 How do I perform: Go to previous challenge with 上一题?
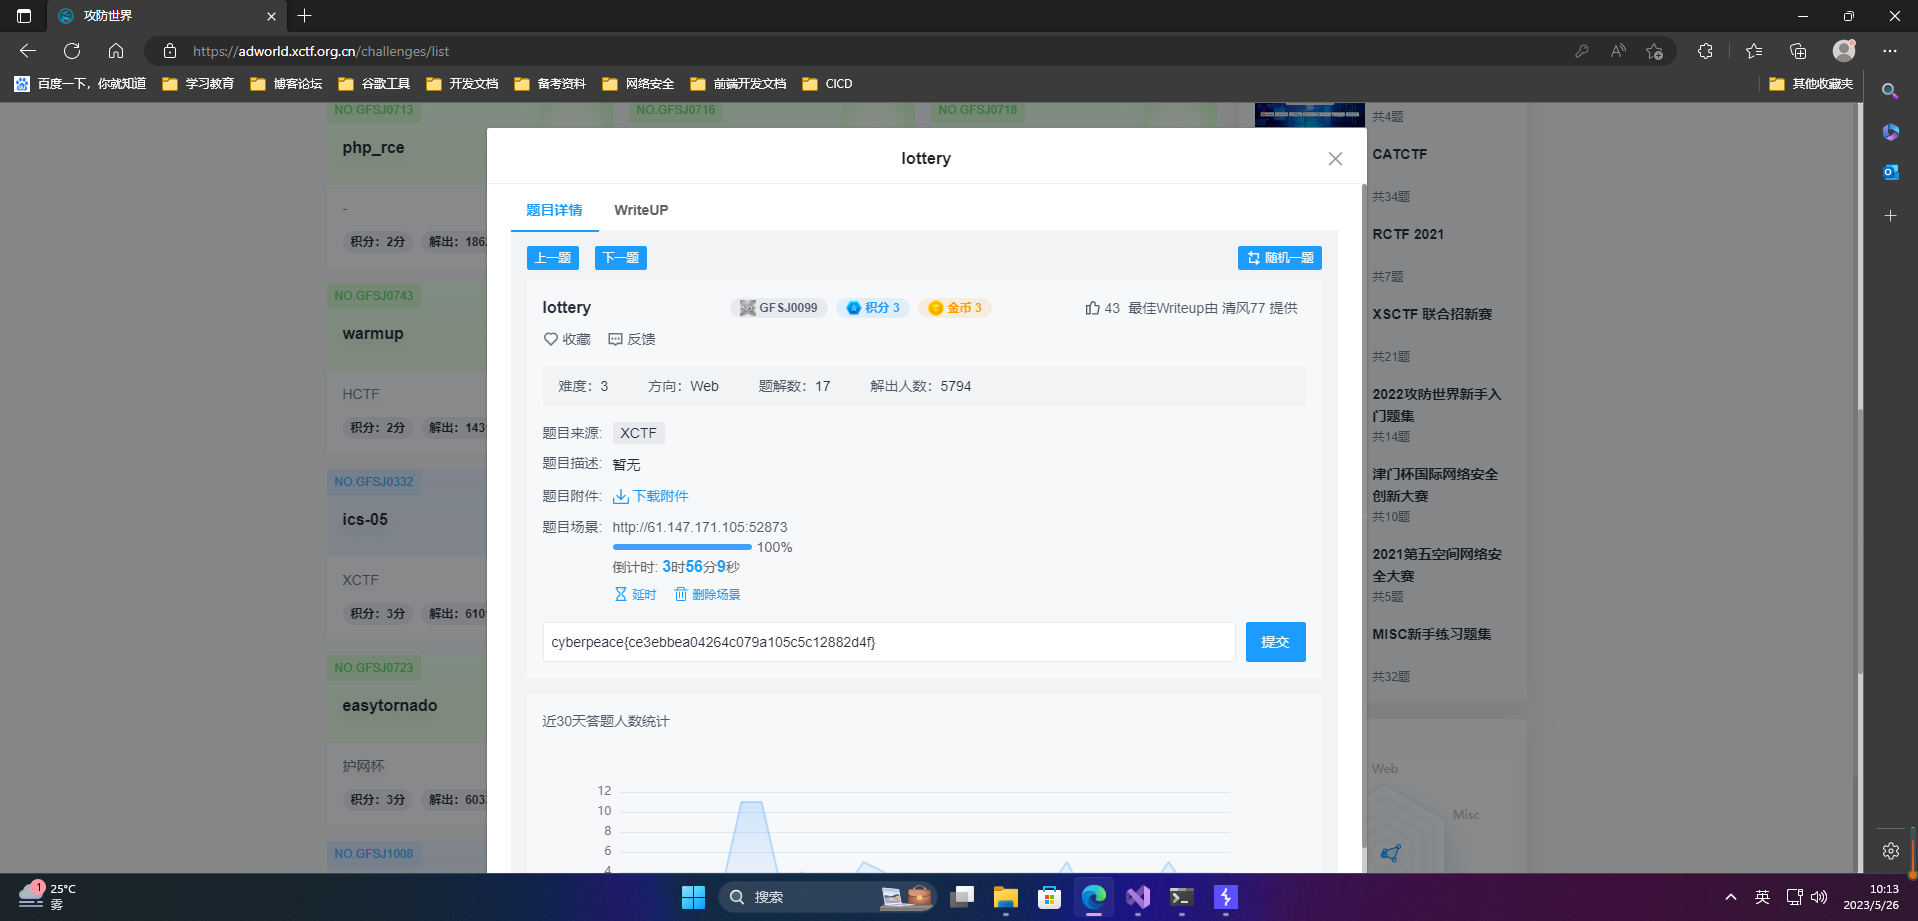553,258
